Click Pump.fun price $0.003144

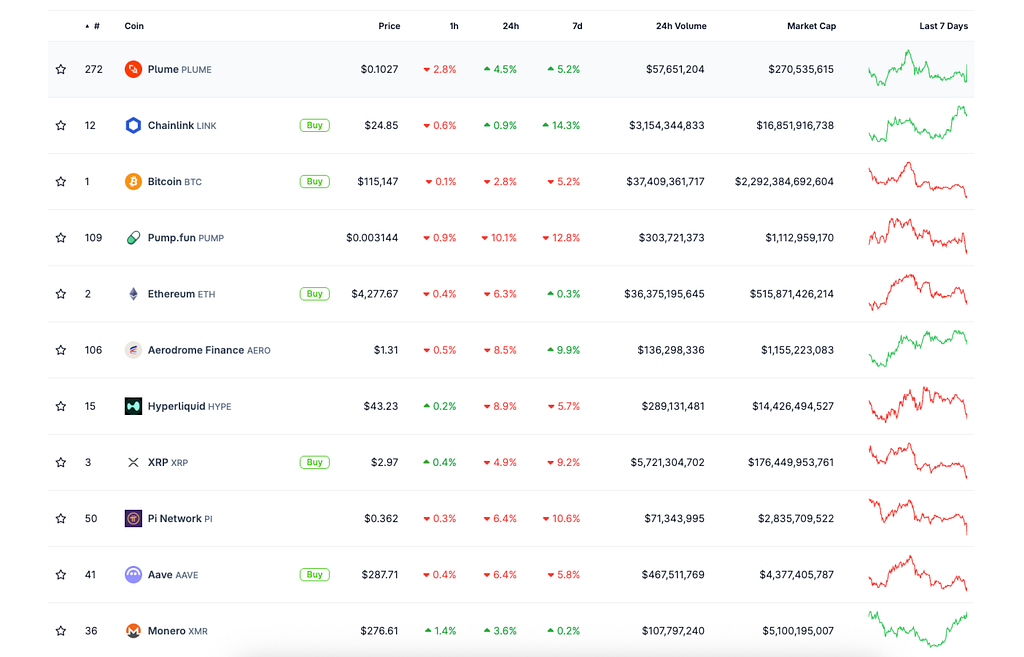tap(372, 238)
